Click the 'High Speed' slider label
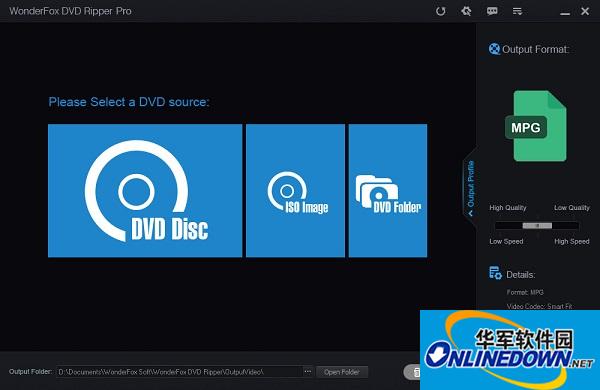 572,242
